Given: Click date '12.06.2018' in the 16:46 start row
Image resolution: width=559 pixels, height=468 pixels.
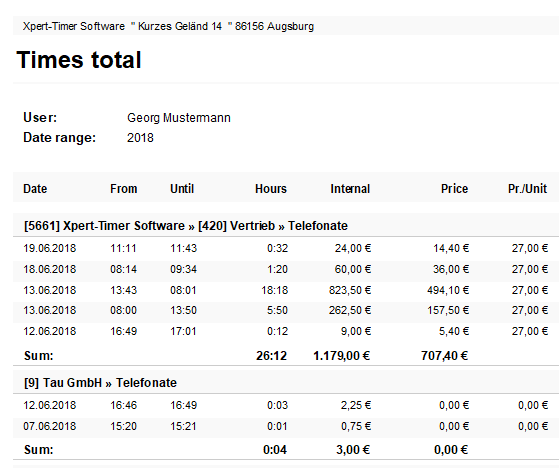Looking at the screenshot, I should (50, 405).
